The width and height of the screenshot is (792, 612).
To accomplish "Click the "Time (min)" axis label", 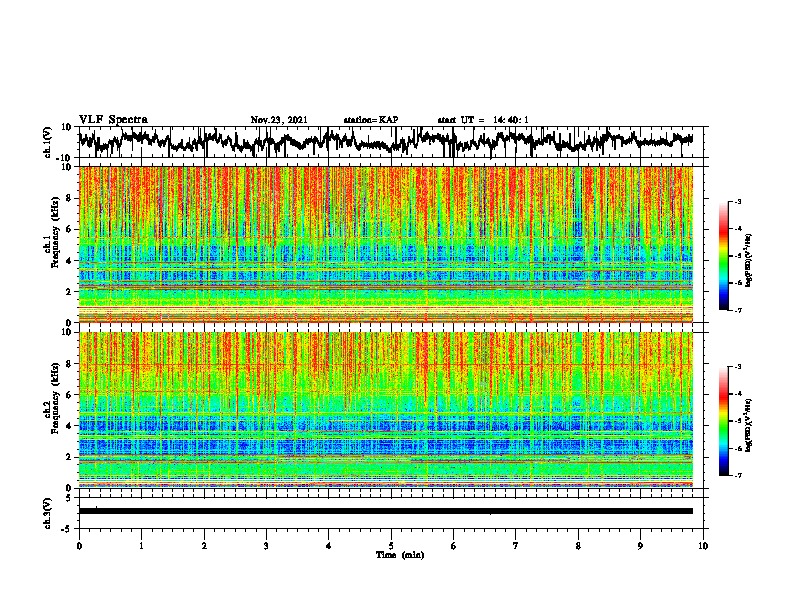I will coord(400,555).
